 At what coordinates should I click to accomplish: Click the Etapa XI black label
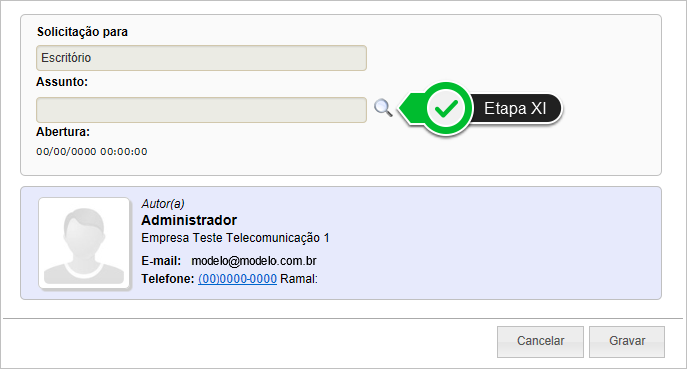(515, 108)
